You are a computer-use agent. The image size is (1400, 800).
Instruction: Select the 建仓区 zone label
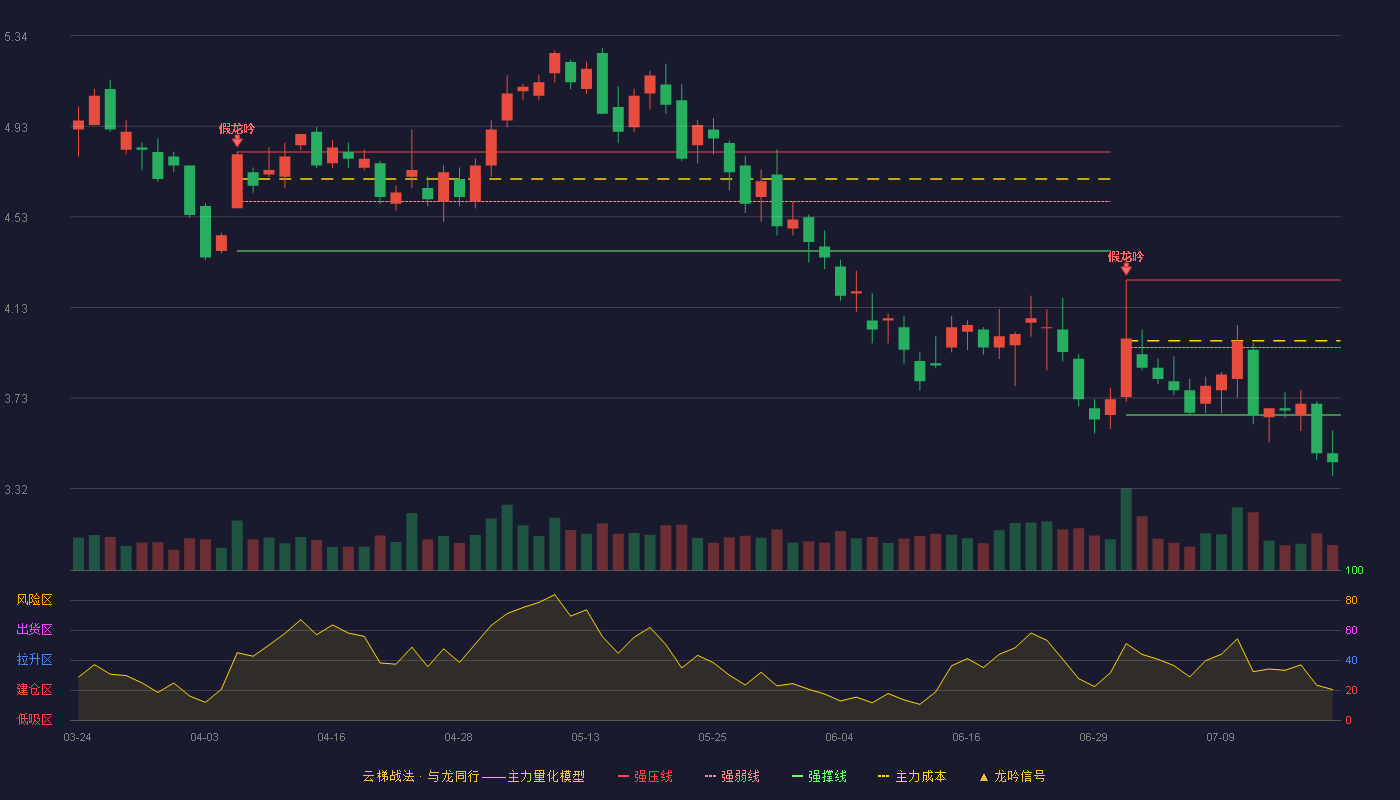pos(34,690)
